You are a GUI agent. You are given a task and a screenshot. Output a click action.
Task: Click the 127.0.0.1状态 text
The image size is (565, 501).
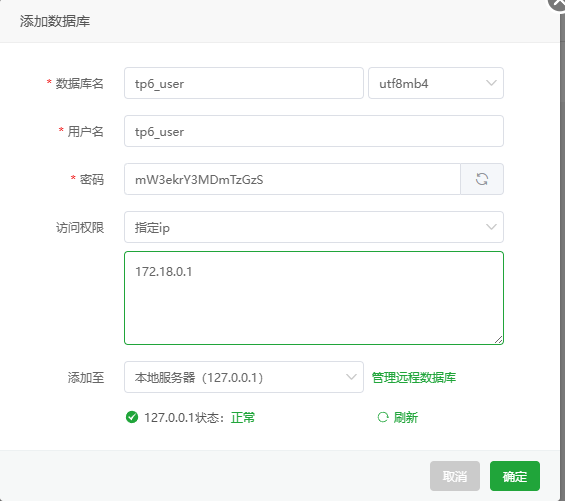pos(184,417)
